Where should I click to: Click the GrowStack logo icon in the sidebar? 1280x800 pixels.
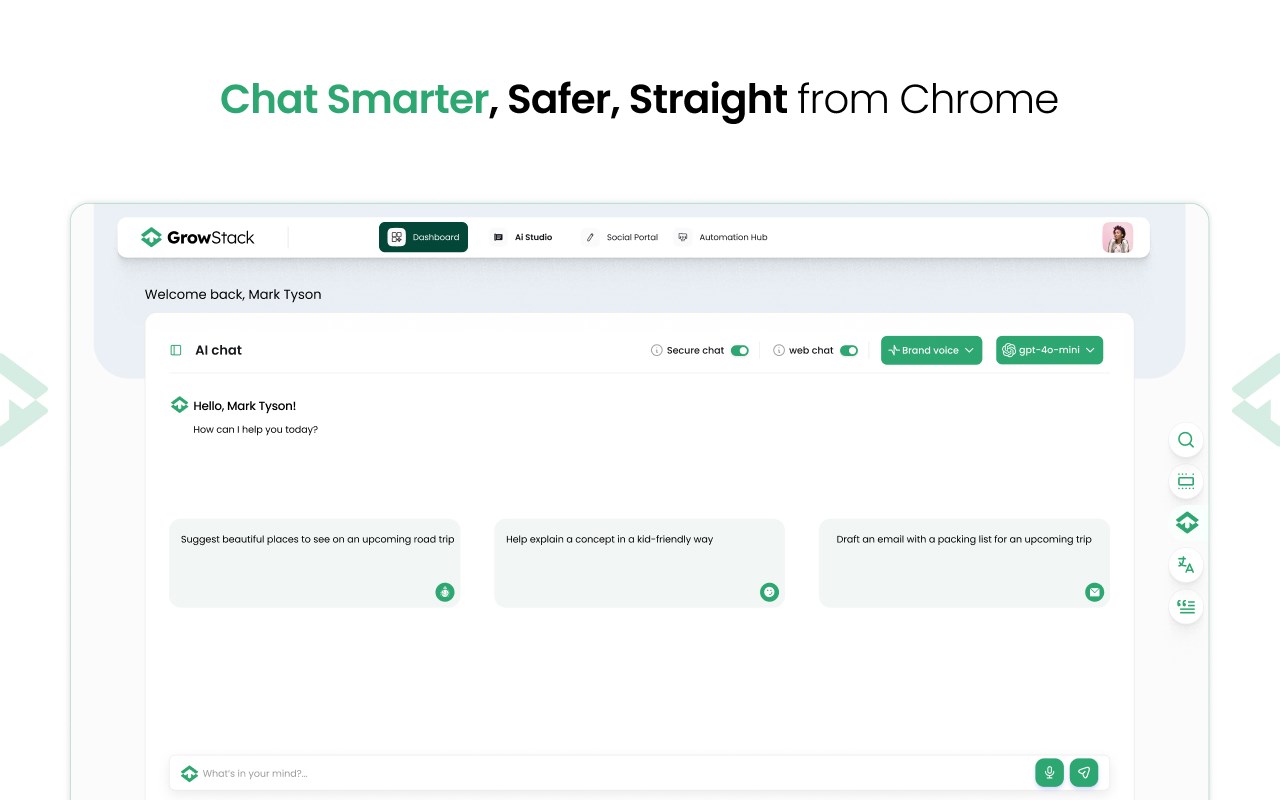tap(1185, 522)
